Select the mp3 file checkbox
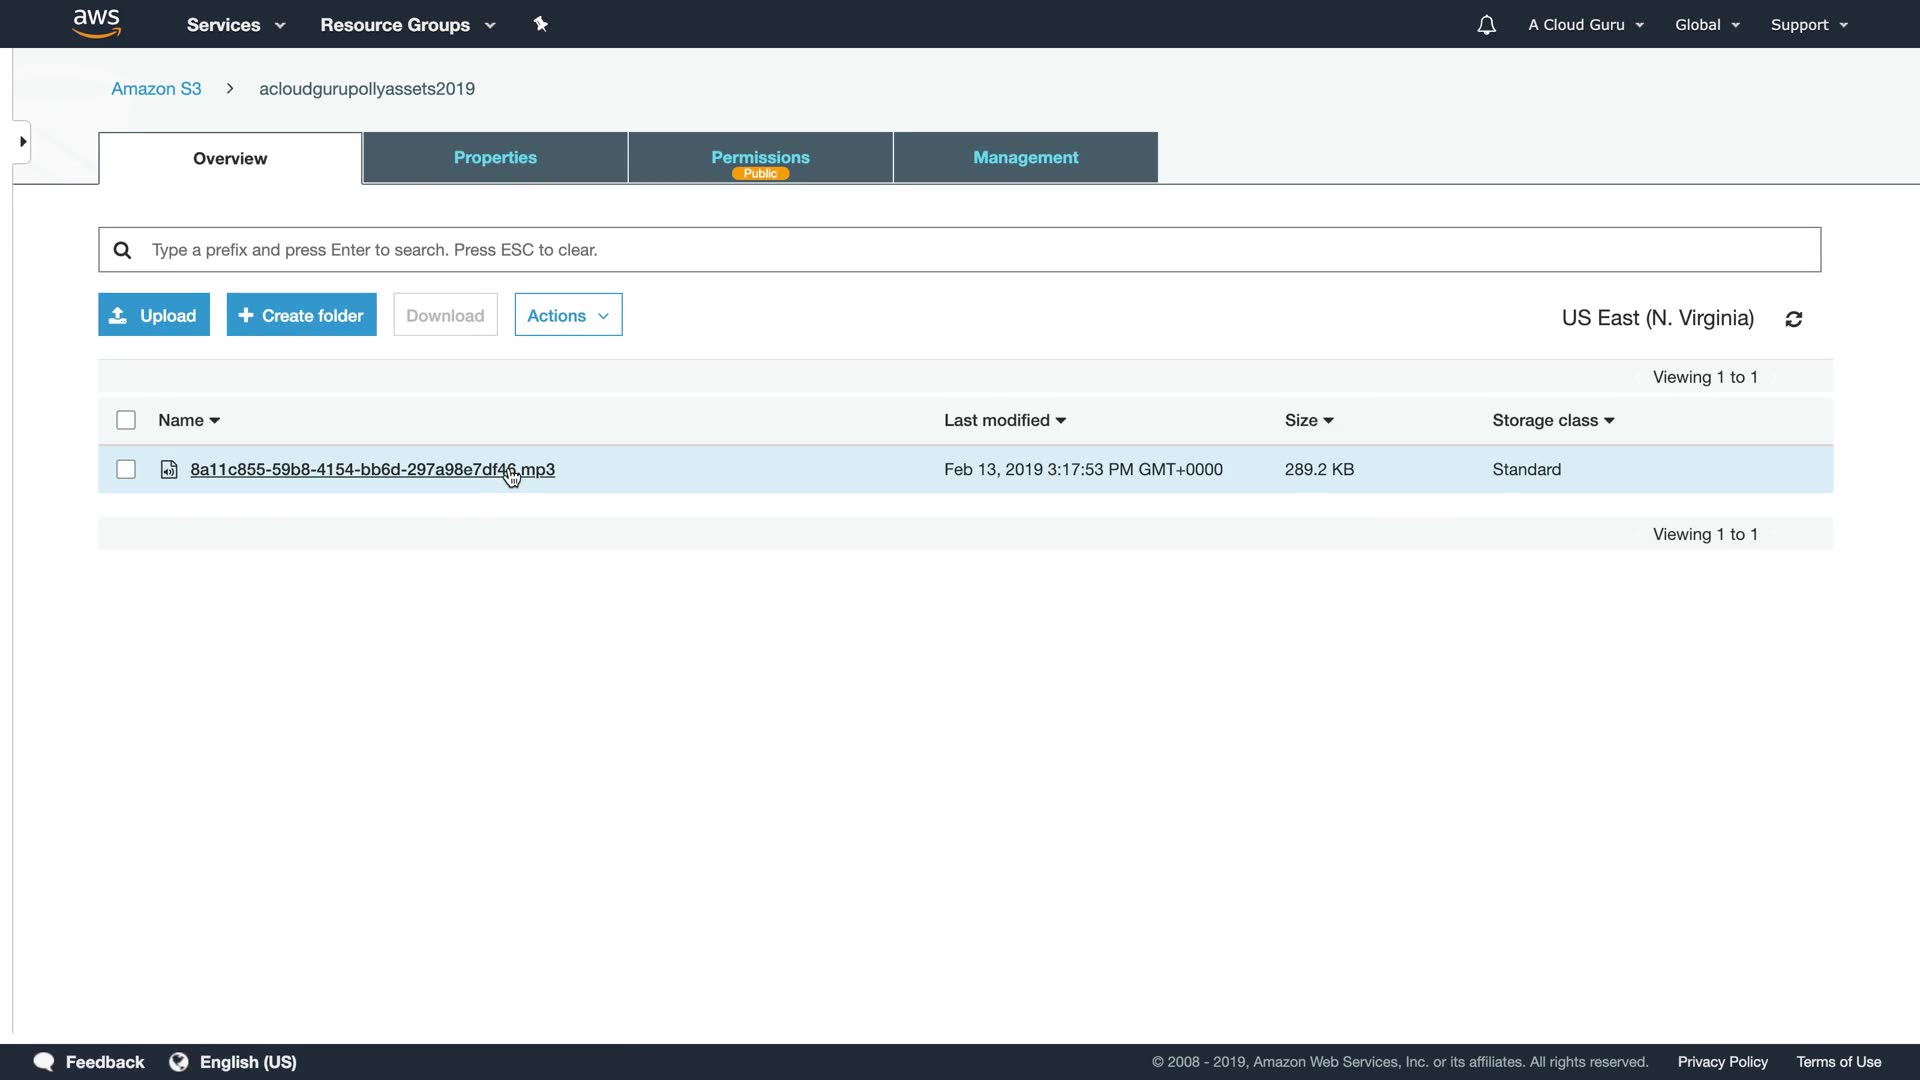This screenshot has width=1920, height=1080. click(x=126, y=470)
